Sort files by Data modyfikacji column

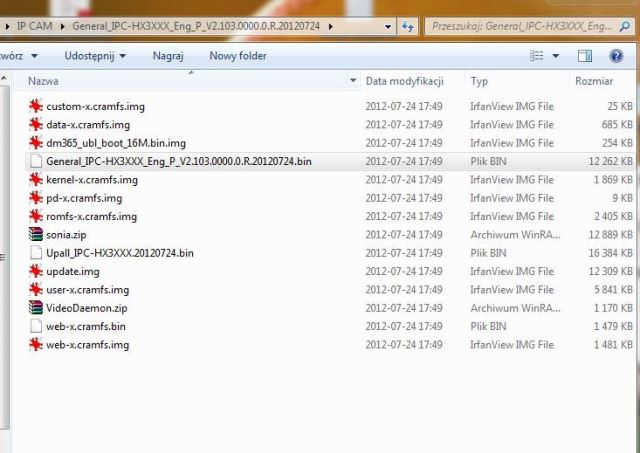[404, 80]
